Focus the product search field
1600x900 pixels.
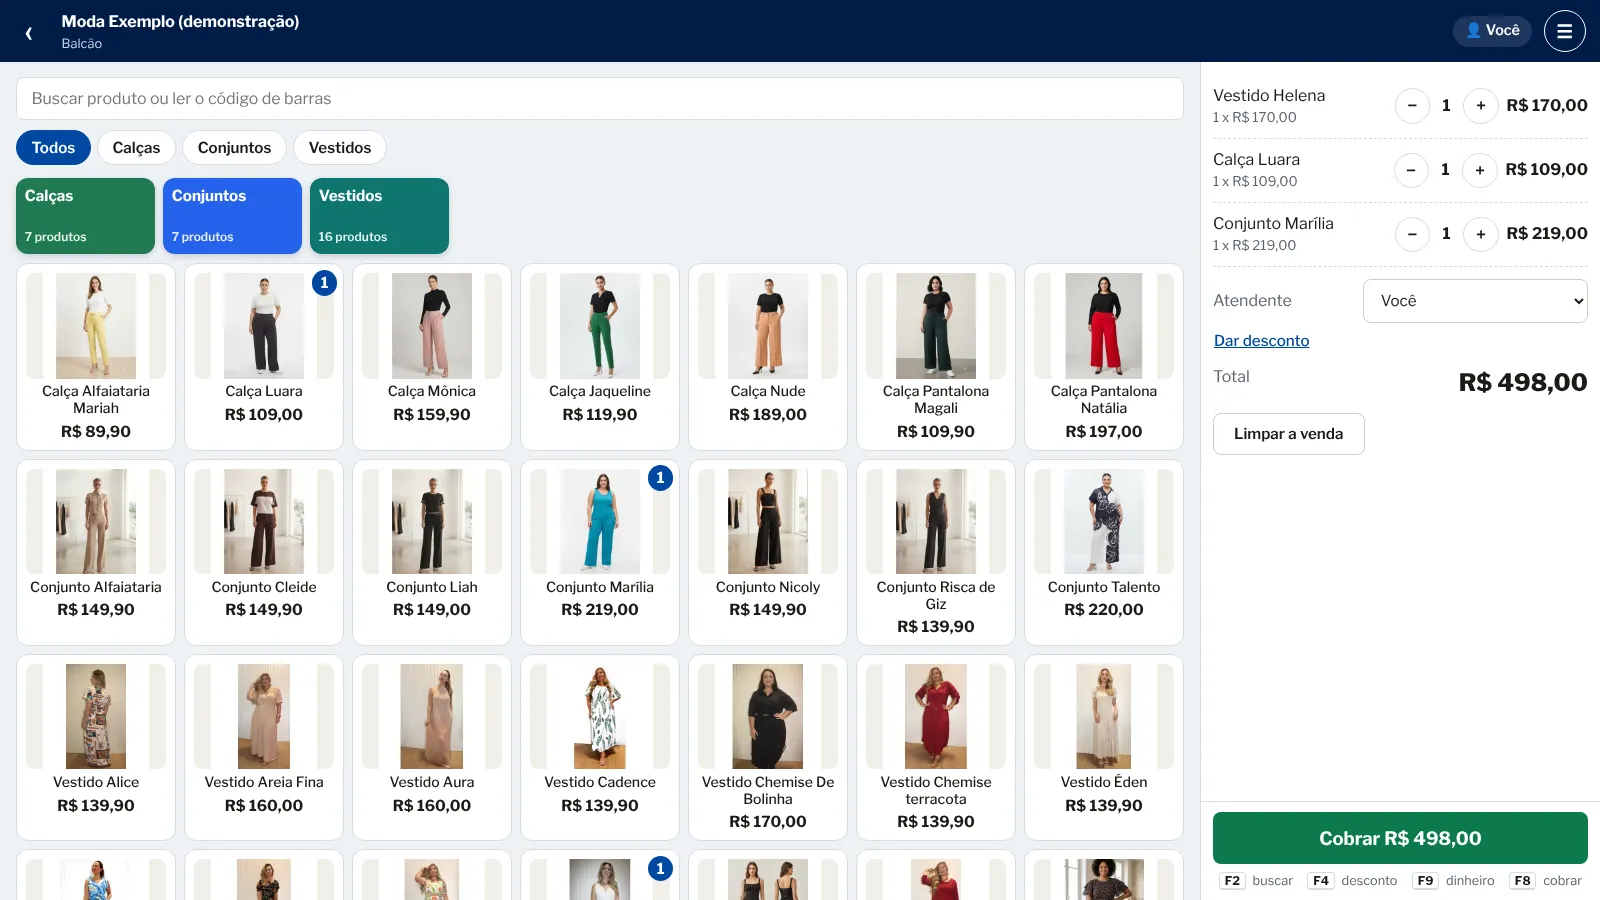click(600, 99)
